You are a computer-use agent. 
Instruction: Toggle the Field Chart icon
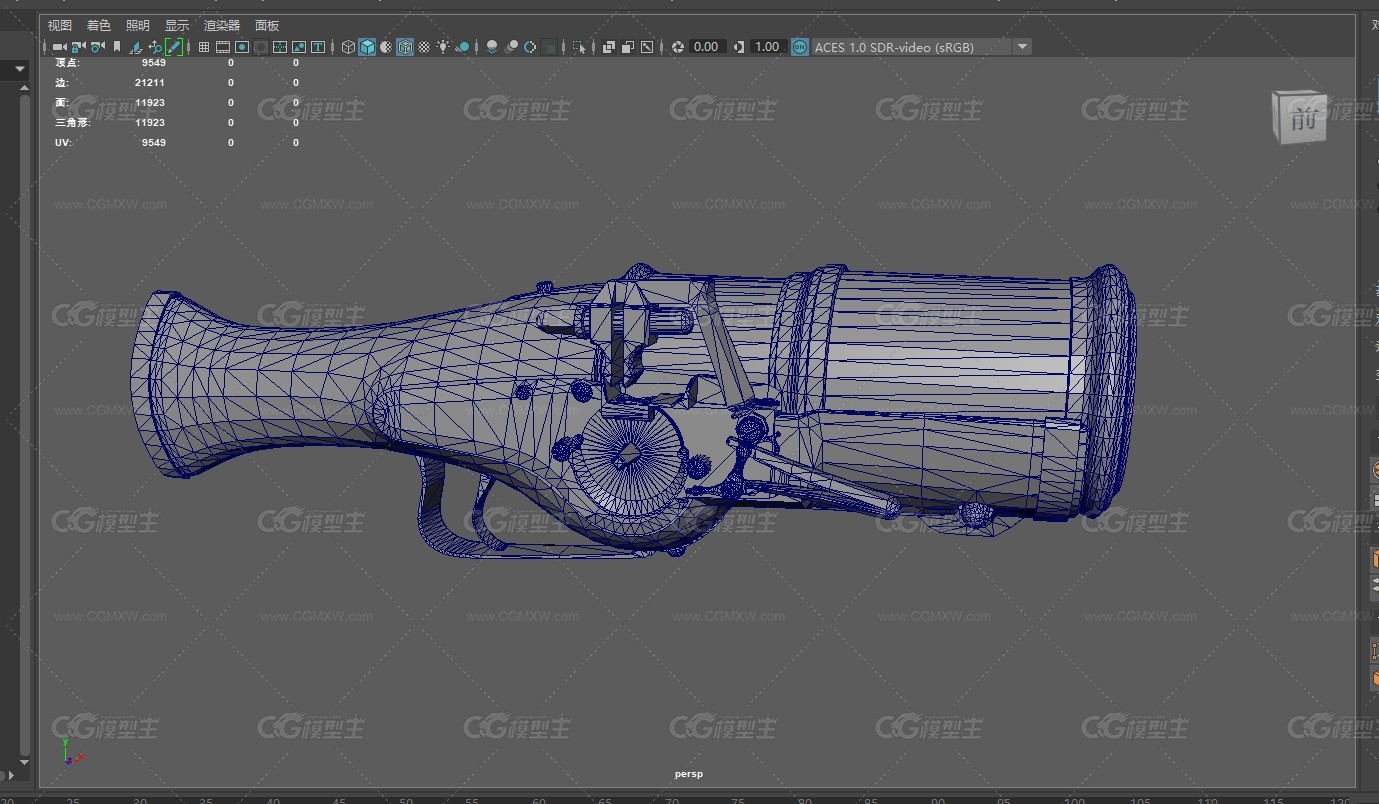(280, 47)
